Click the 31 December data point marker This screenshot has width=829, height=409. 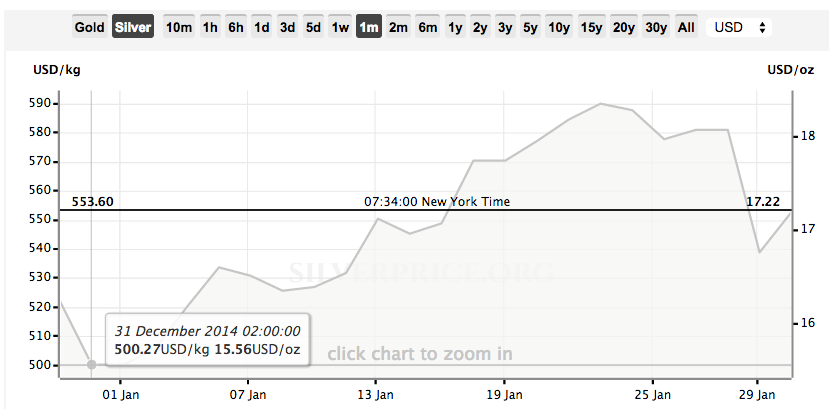(x=91, y=365)
